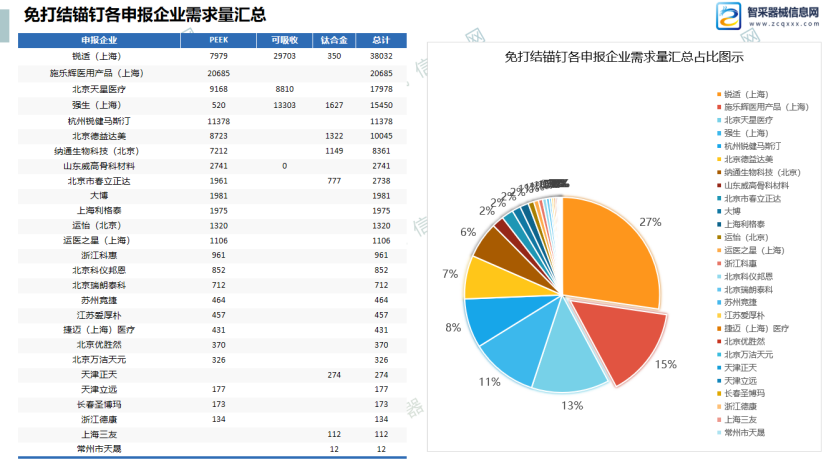830x460 pixels.
Task: Click the legend swatch for 常州市天晟
Action: pos(719,432)
